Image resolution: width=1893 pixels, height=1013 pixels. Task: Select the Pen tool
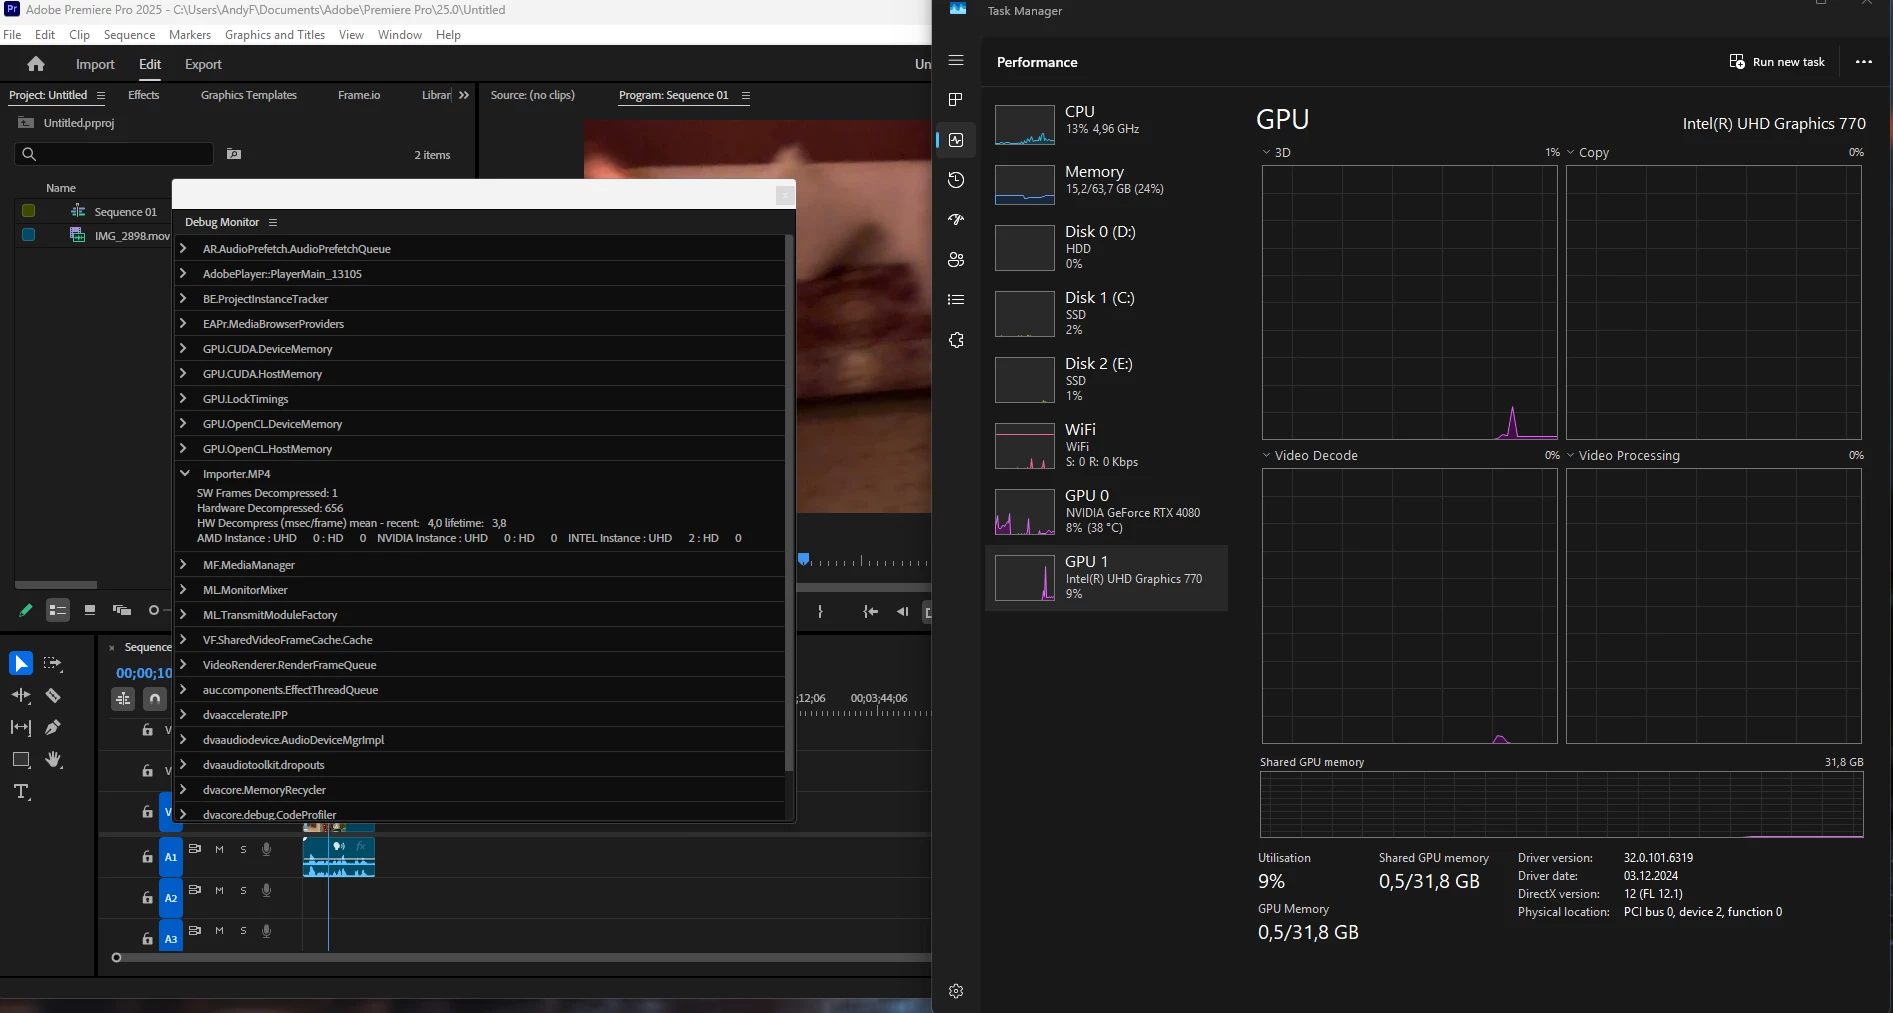[x=53, y=728]
